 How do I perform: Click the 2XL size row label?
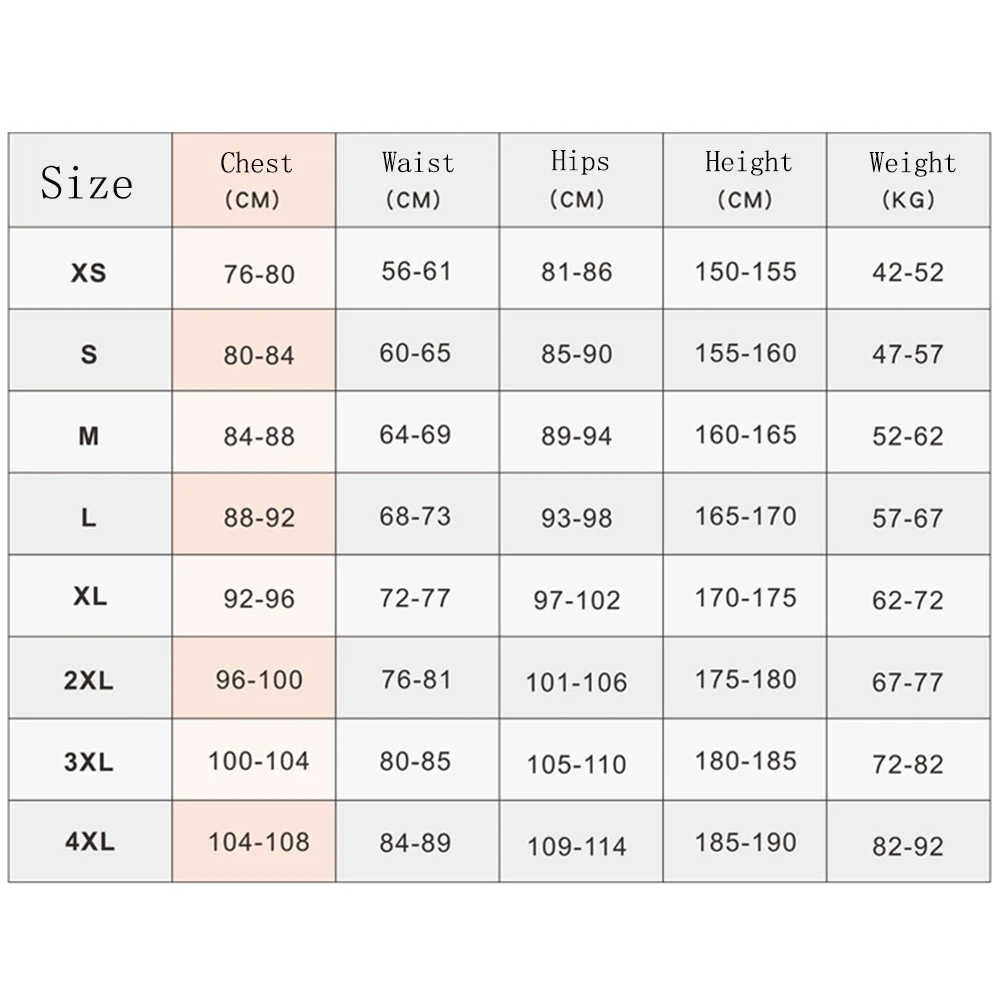pyautogui.click(x=88, y=681)
